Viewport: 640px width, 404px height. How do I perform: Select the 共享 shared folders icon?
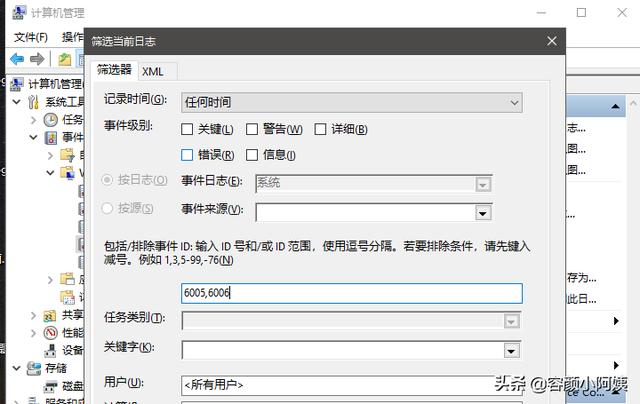pos(50,315)
